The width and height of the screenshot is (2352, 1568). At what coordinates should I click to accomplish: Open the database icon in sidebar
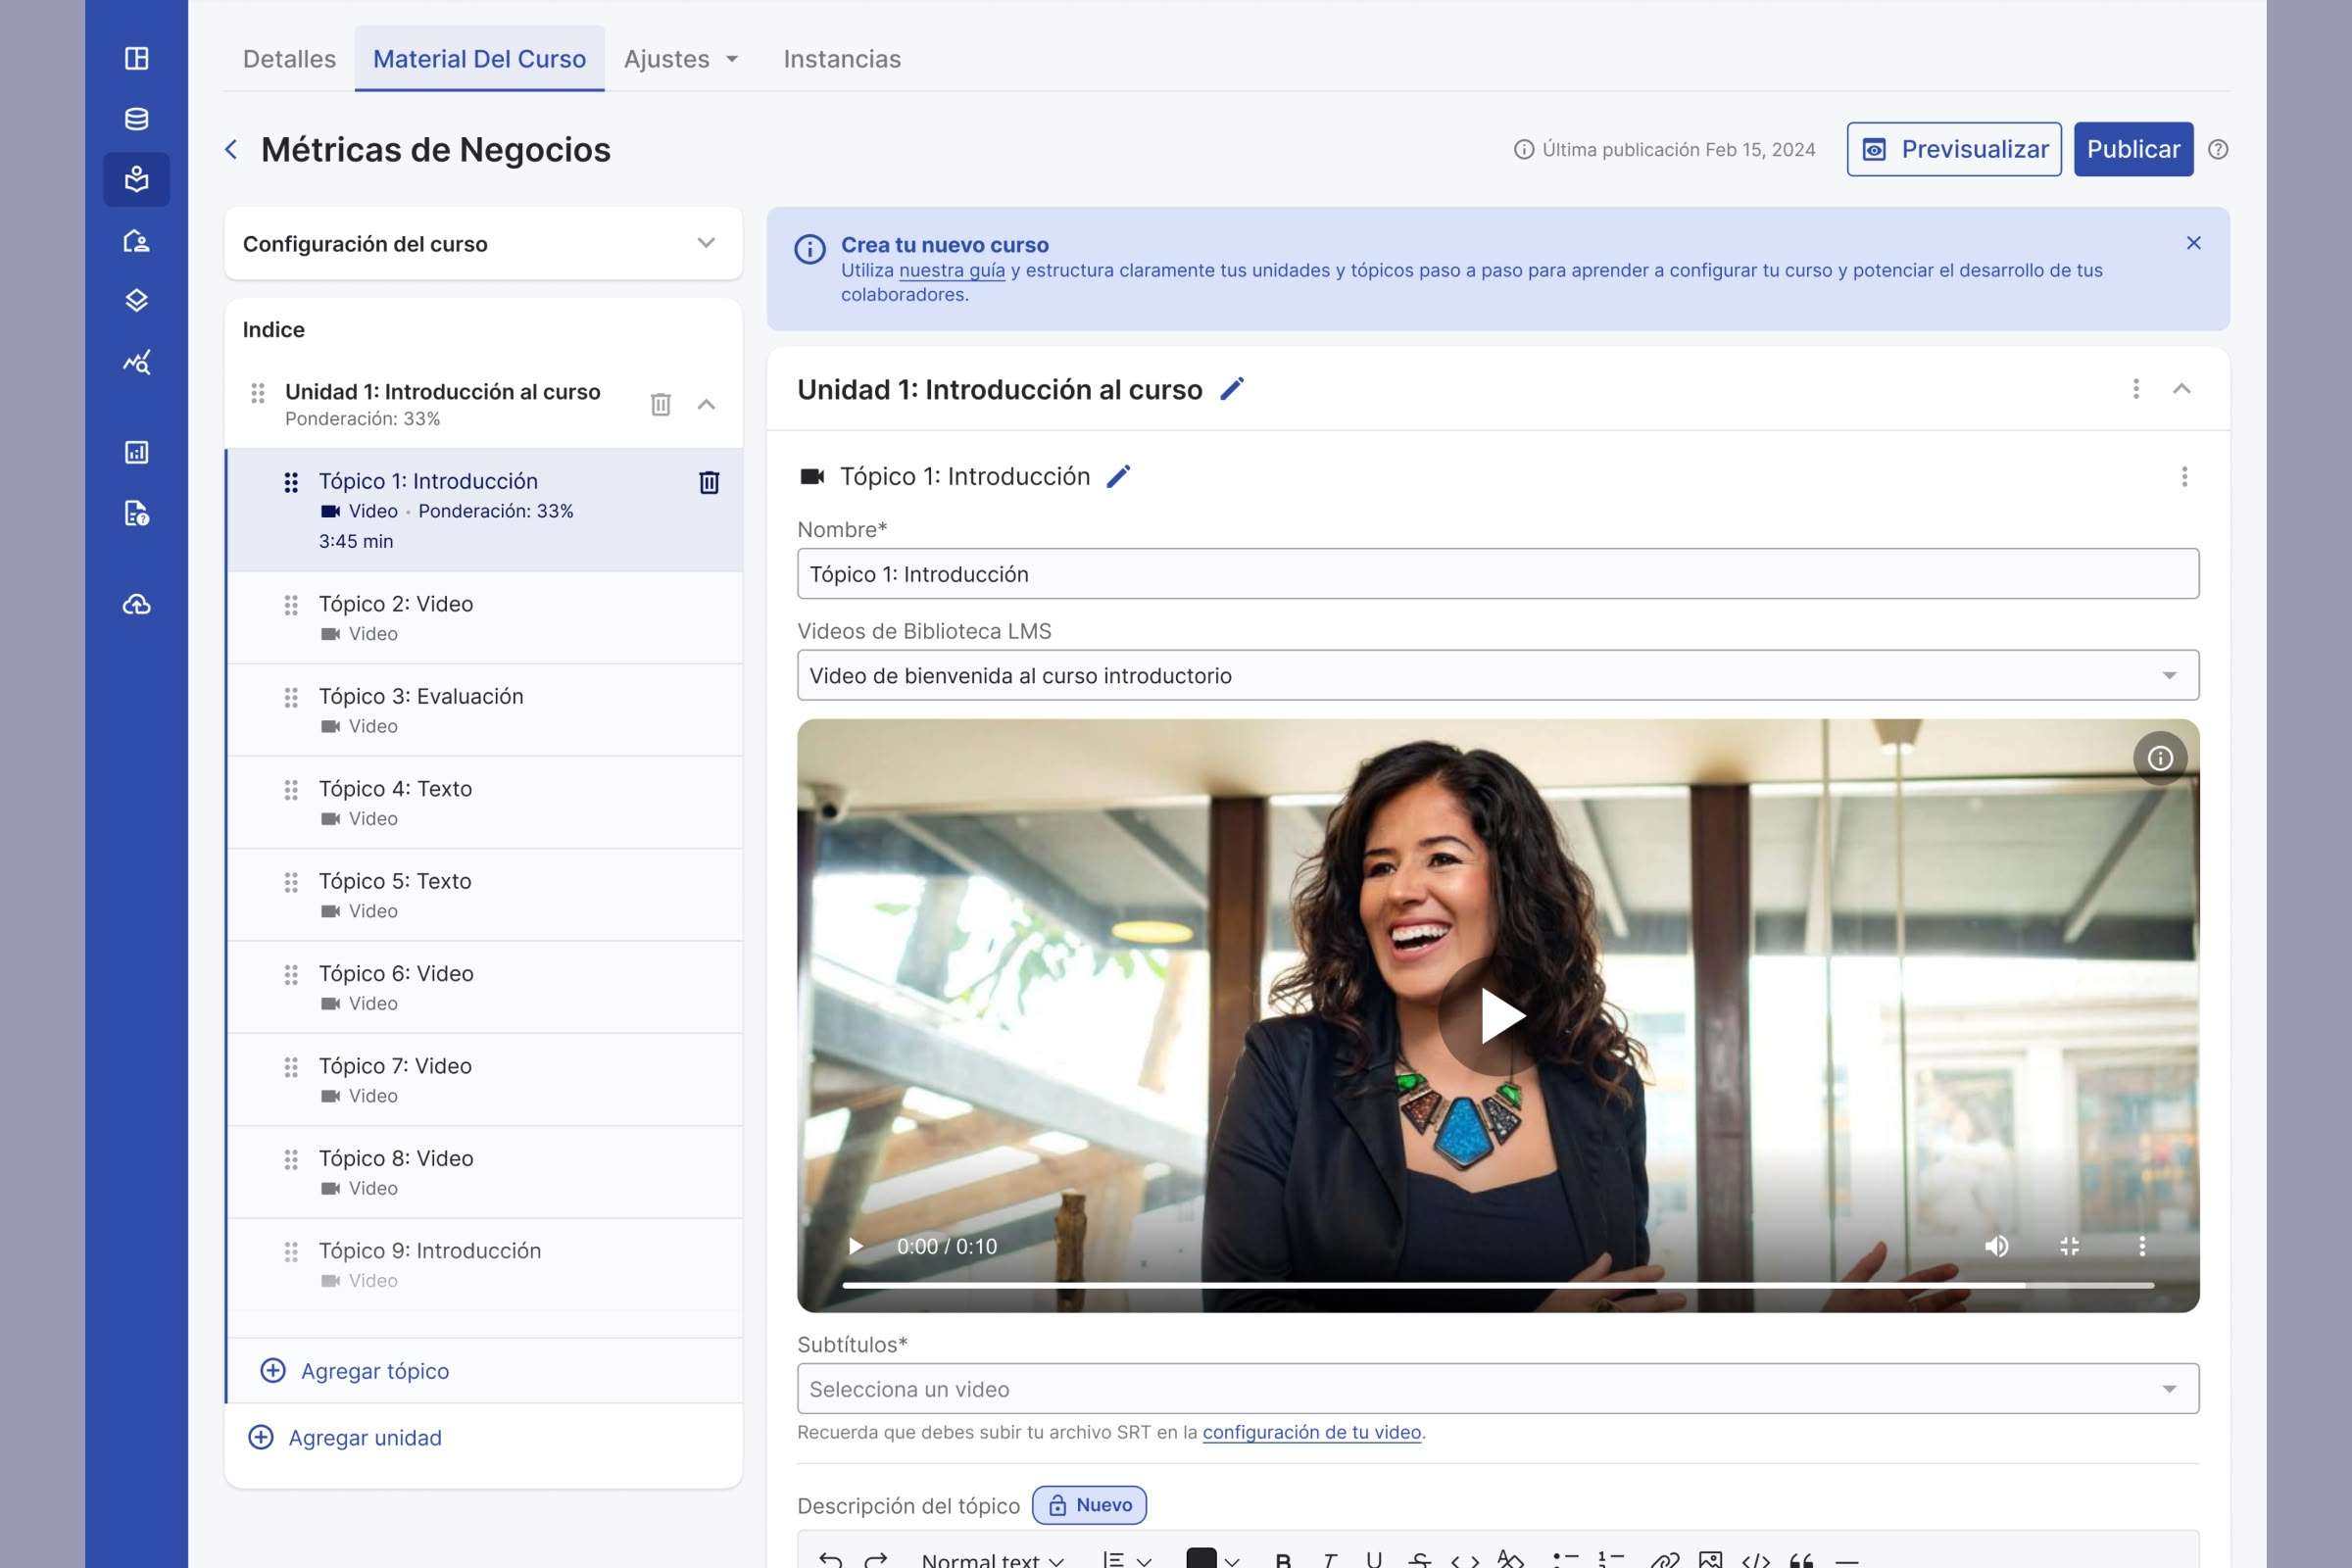[x=136, y=119]
